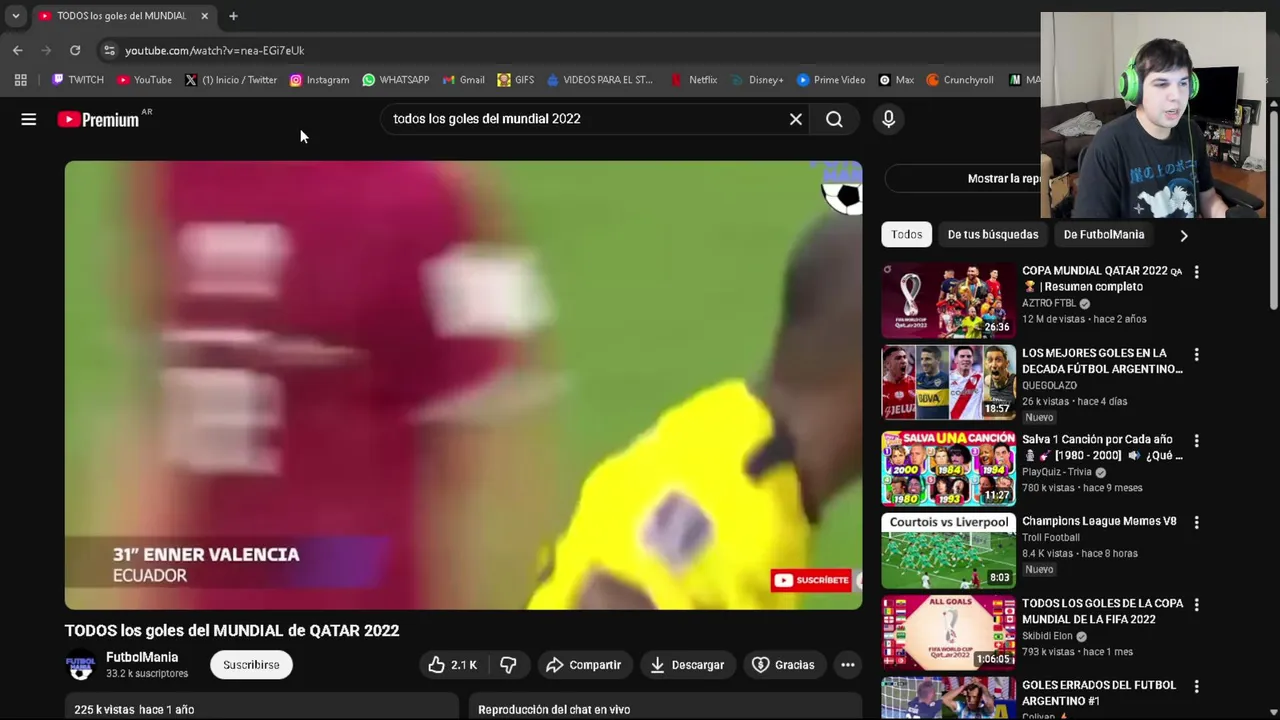Click the Gracias super thanks button
Image resolution: width=1280 pixels, height=720 pixels.
783,665
